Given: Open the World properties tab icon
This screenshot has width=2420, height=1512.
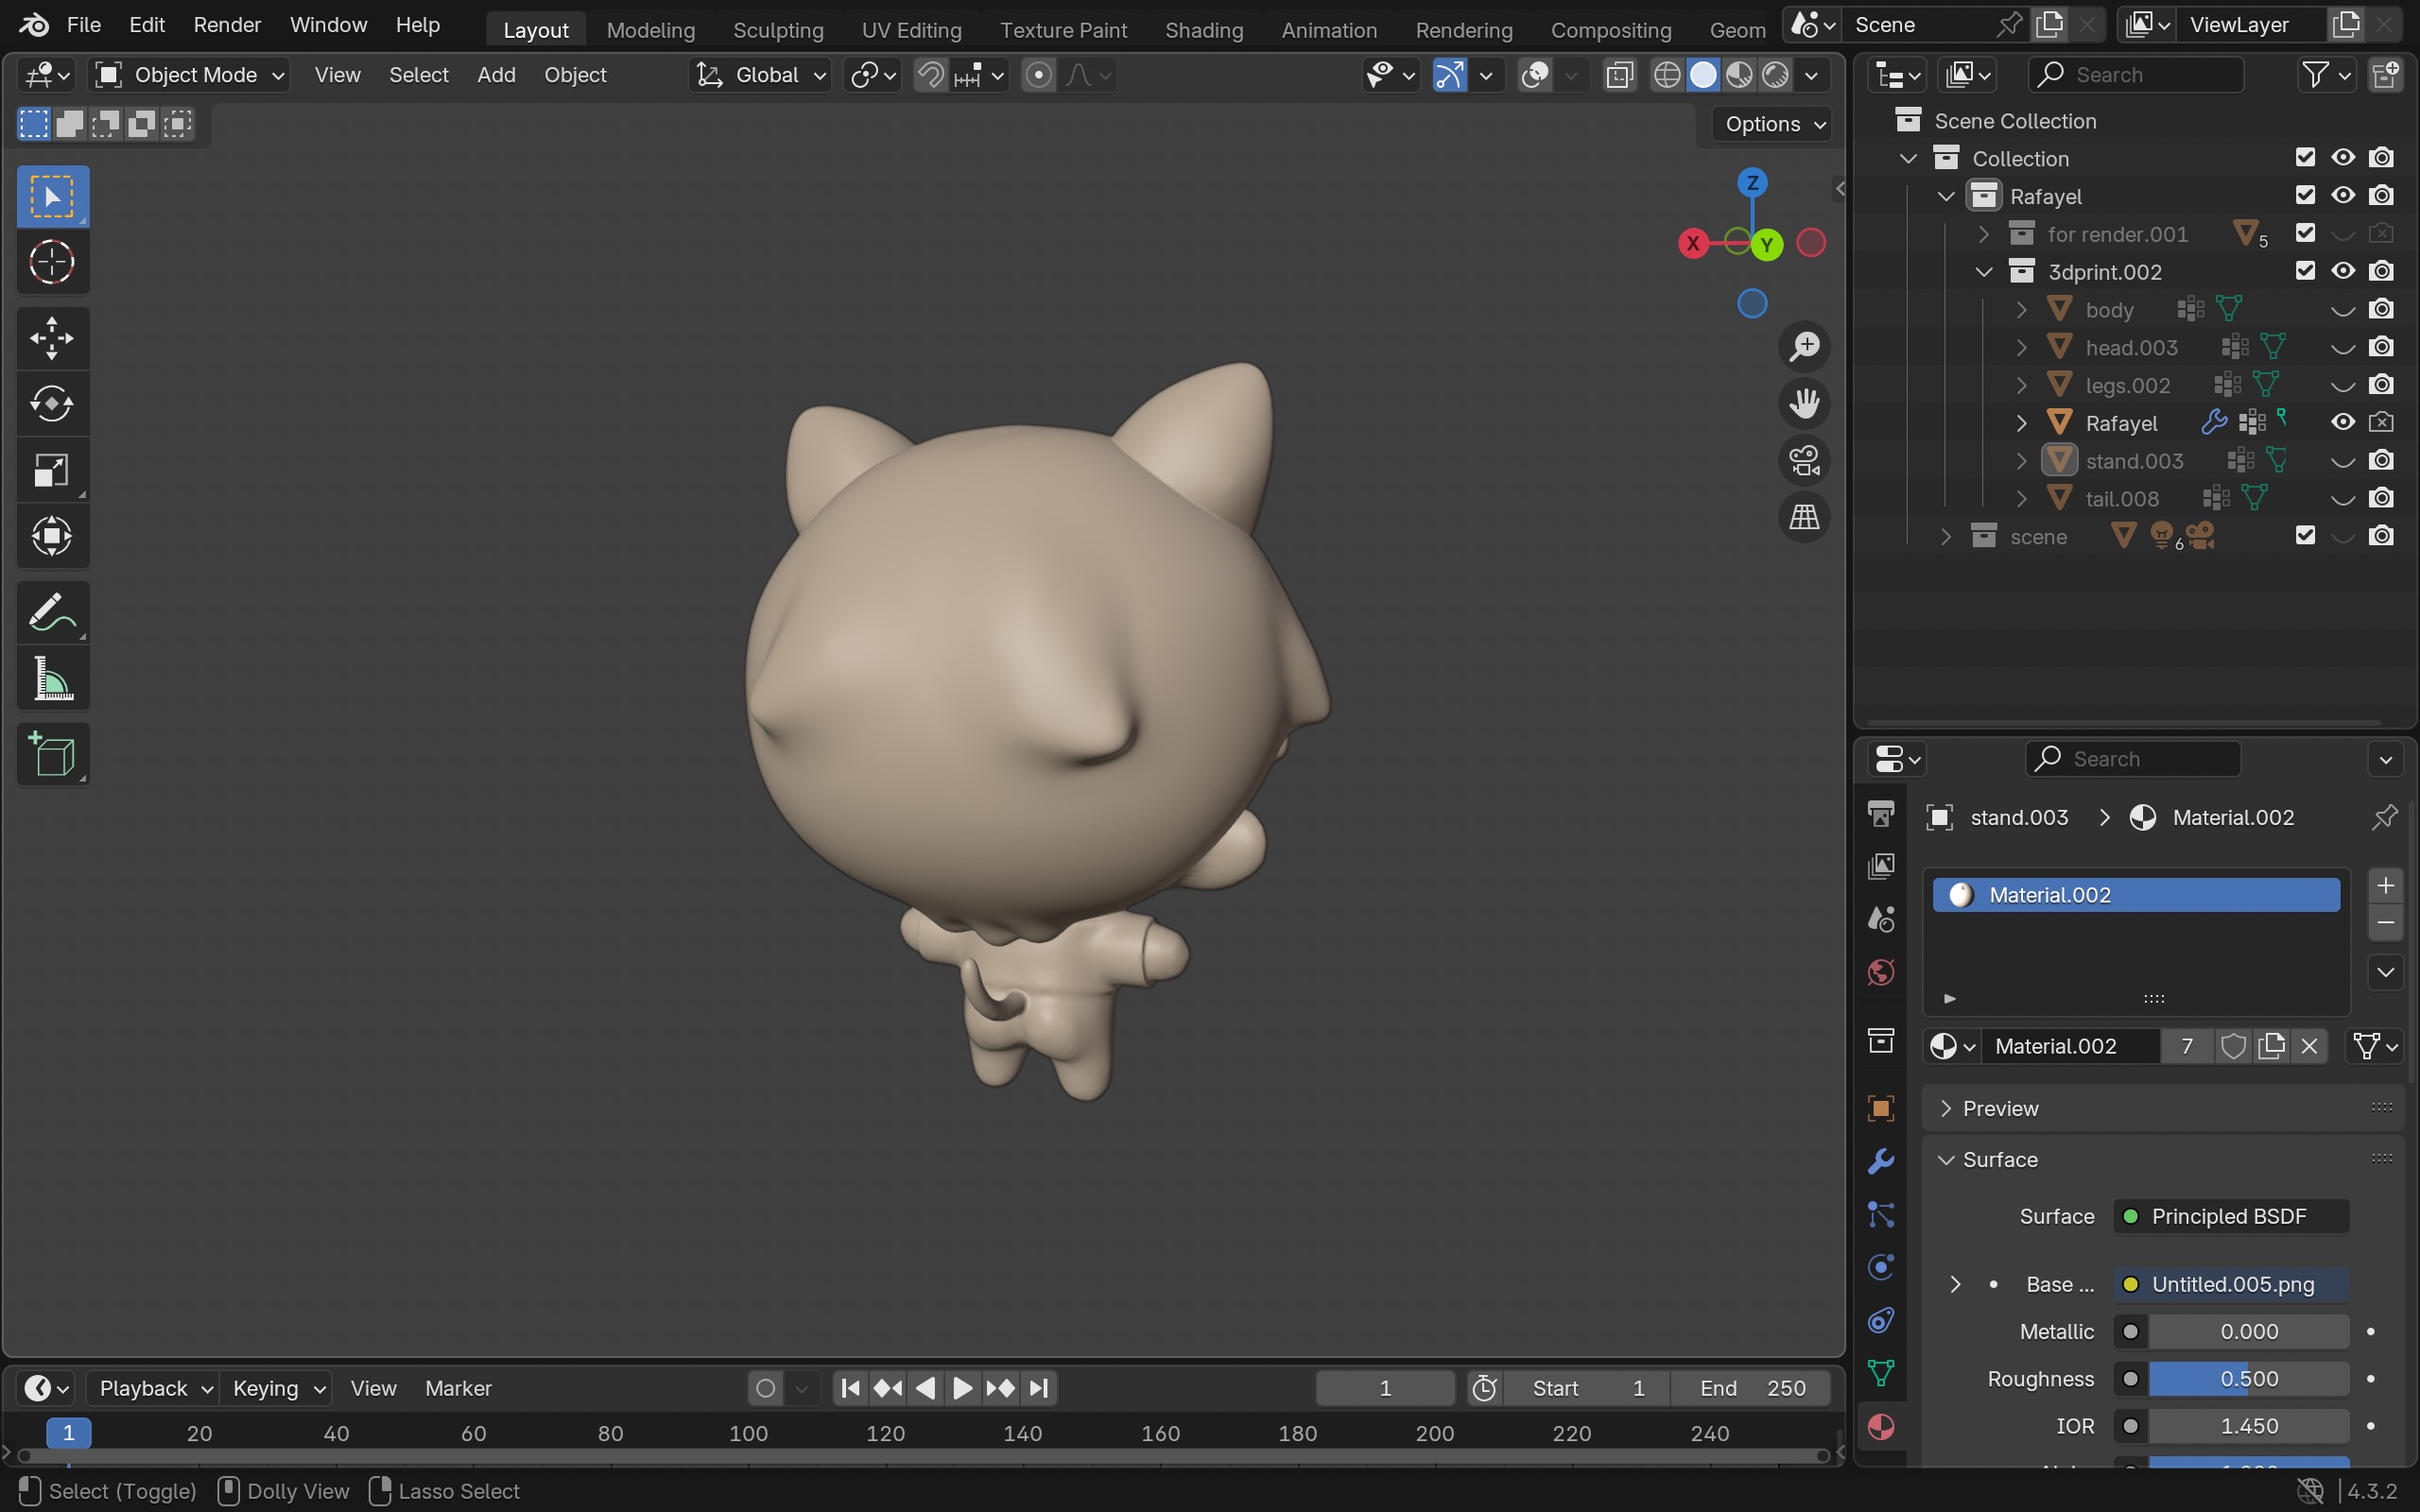Looking at the screenshot, I should tap(1881, 972).
